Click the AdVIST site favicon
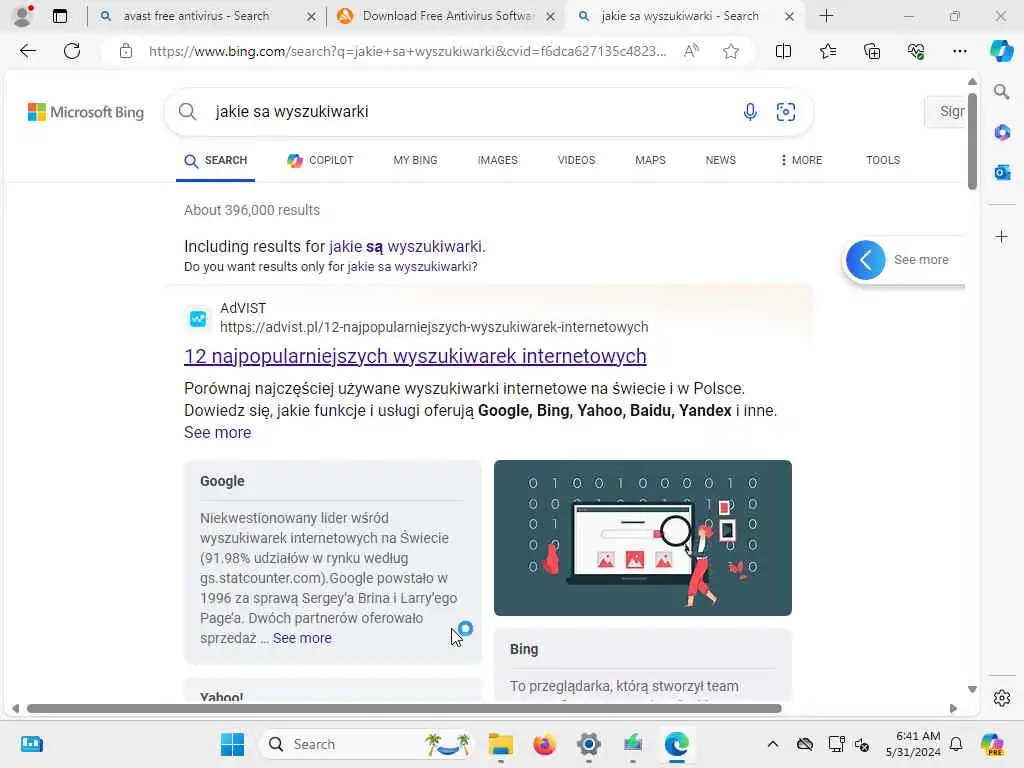Viewport: 1024px width, 768px height. [x=198, y=318]
